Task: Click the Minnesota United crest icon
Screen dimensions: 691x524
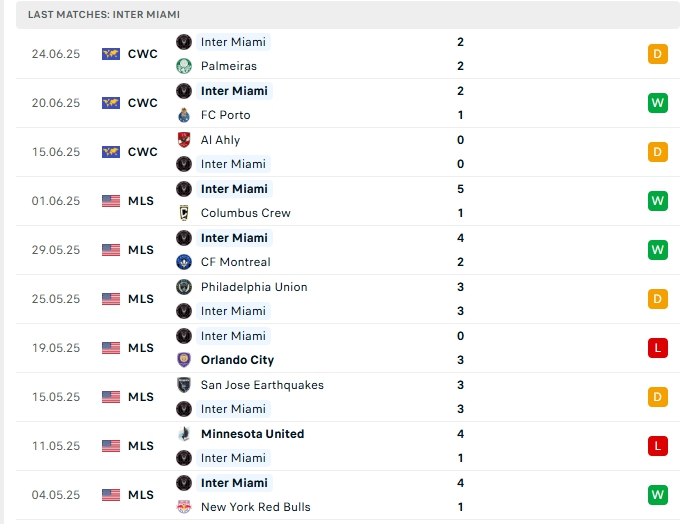Action: click(x=183, y=434)
